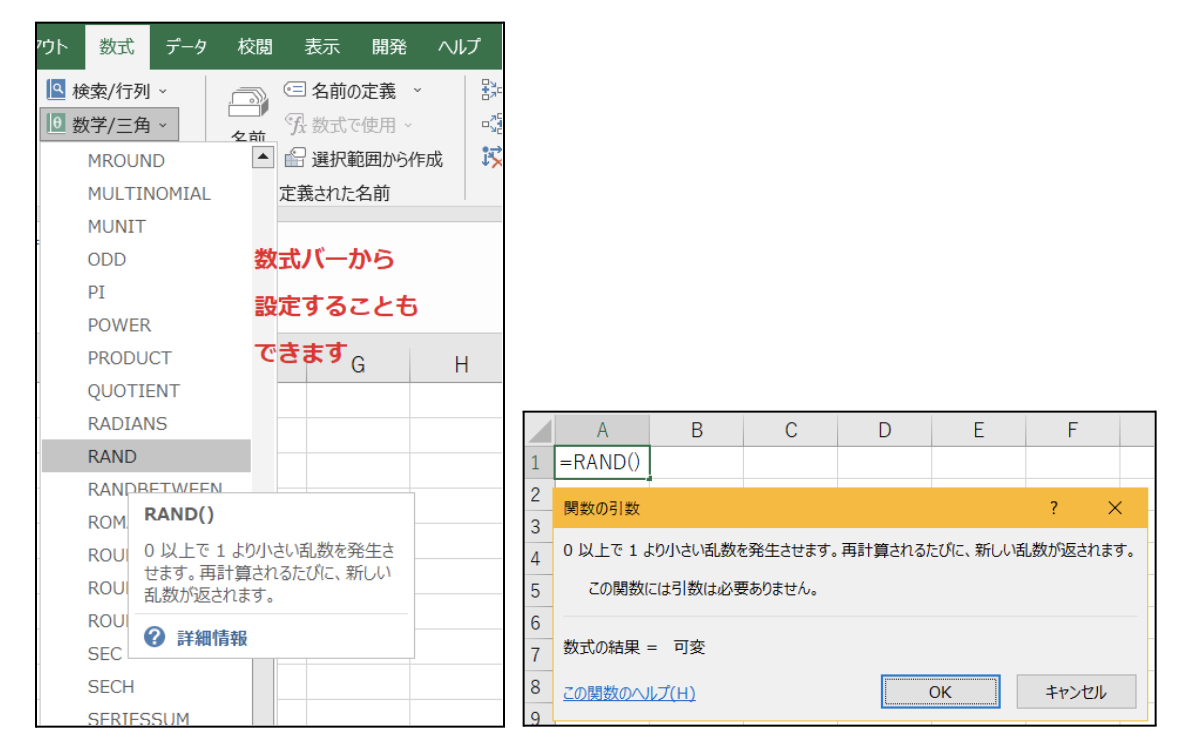
Task: Click the 名前の定義 tag icon
Action: click(x=294, y=89)
